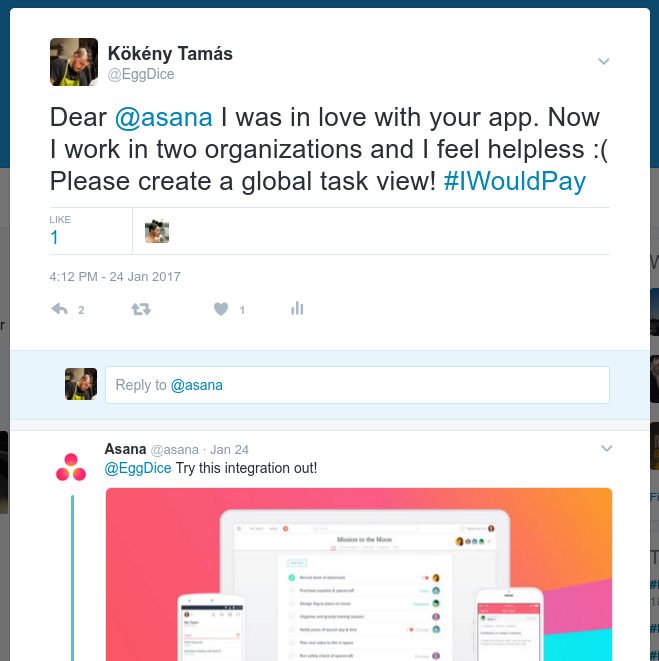Click the @EggDice handle under the name
Viewport: 659px width, 661px height.
[141, 74]
